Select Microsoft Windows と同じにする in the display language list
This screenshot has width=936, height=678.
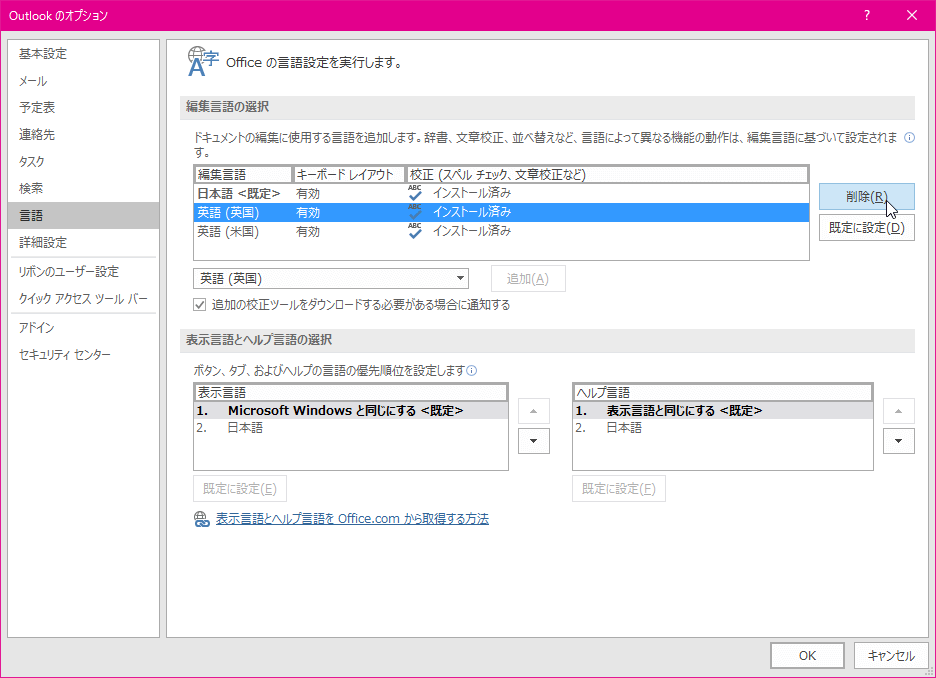pyautogui.click(x=351, y=411)
